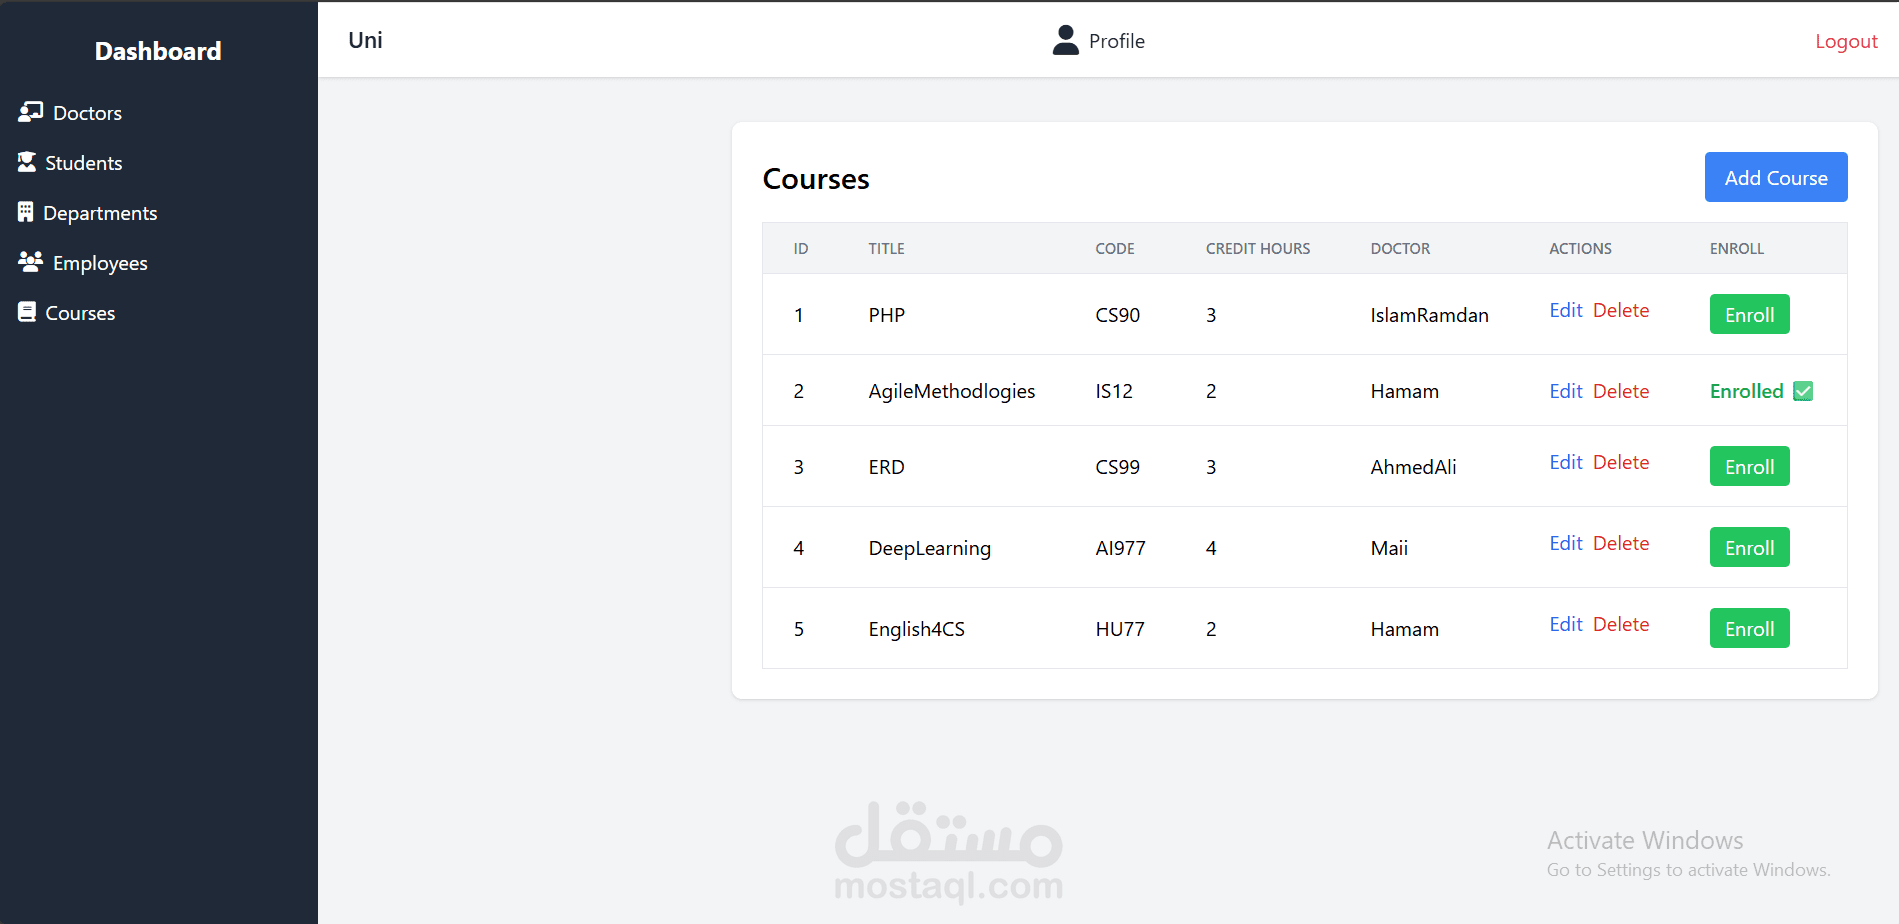
Task: Click the Enrolled status text
Action: click(1746, 391)
